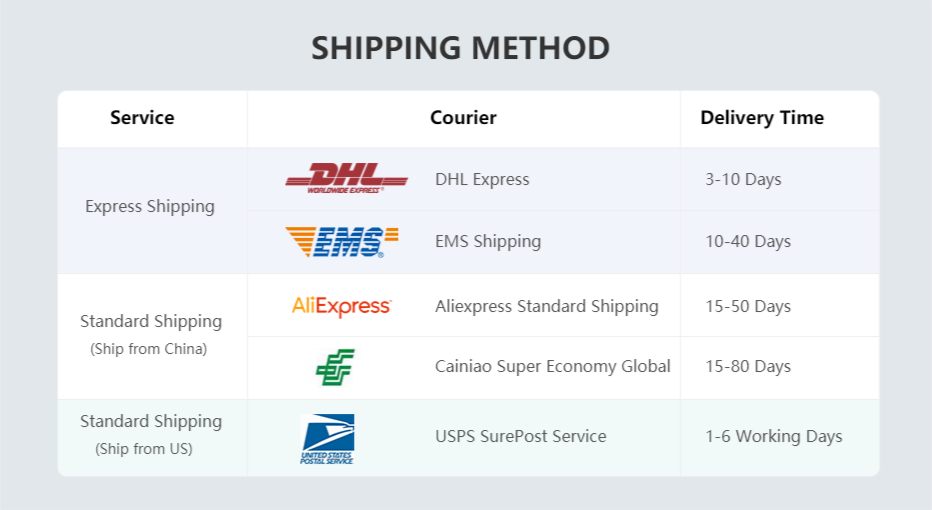Image resolution: width=932 pixels, height=510 pixels.
Task: Select Standard Shipping (Ship from China) cell
Action: [150, 334]
